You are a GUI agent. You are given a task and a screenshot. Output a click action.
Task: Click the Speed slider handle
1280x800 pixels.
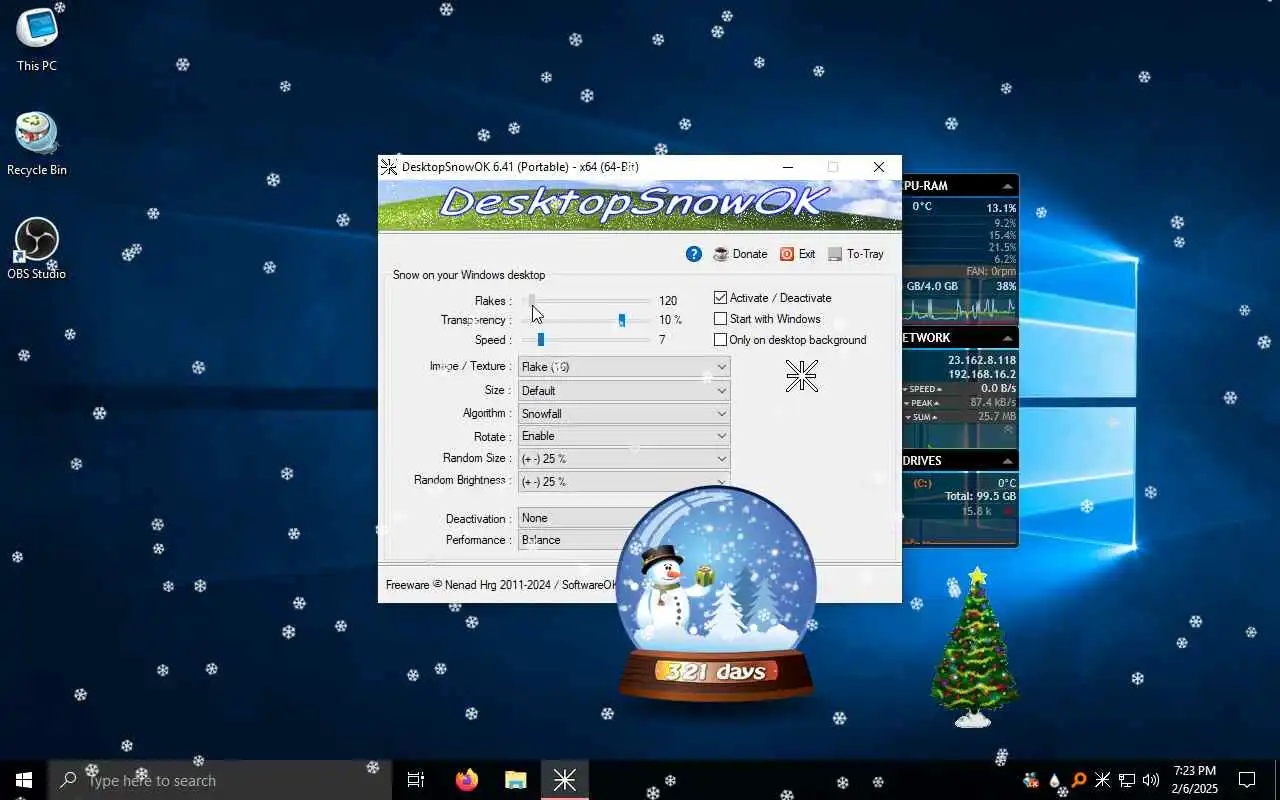[540, 340]
